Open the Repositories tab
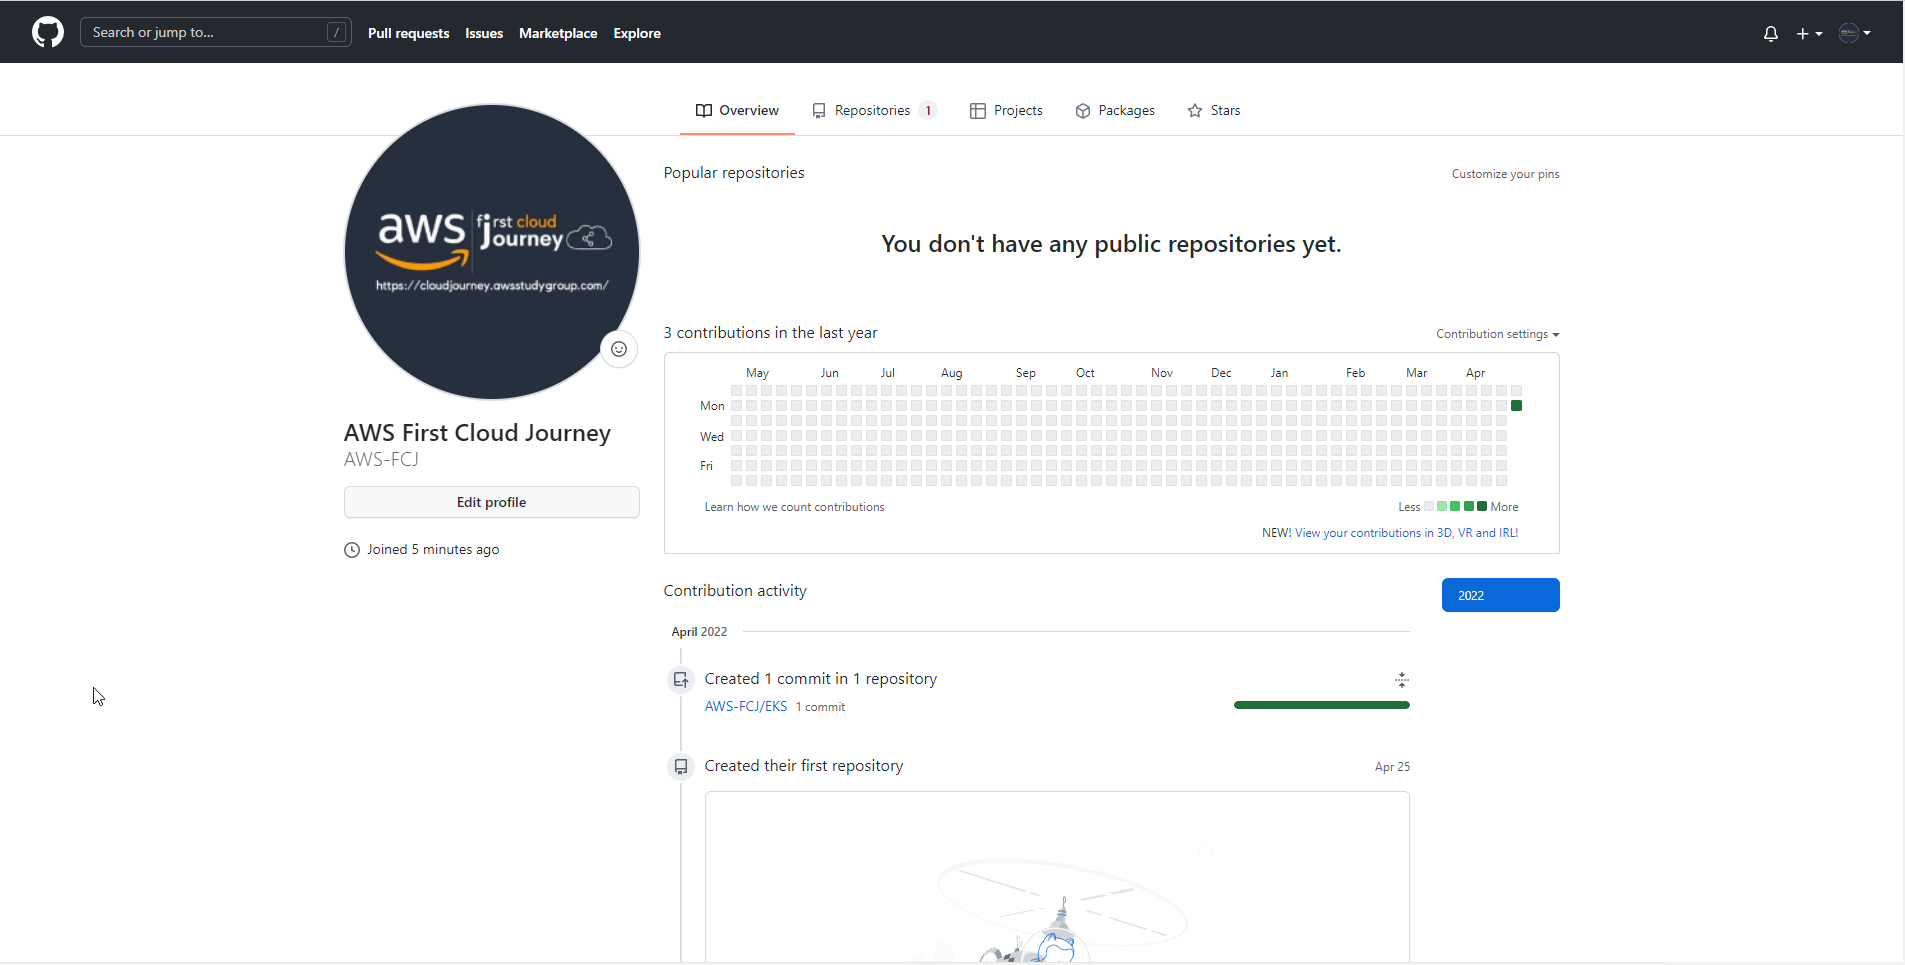Image resolution: width=1905 pixels, height=965 pixels. [874, 110]
